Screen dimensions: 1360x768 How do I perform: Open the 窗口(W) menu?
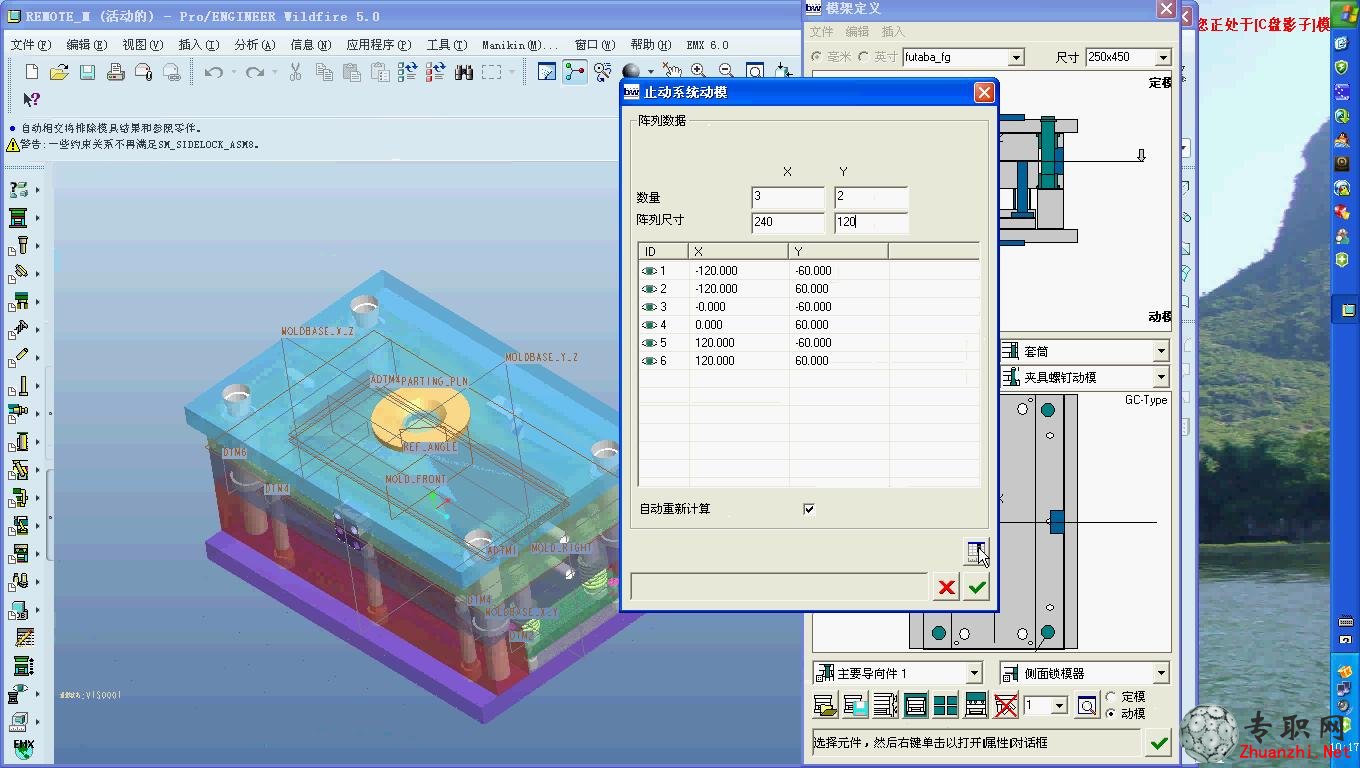(x=594, y=45)
